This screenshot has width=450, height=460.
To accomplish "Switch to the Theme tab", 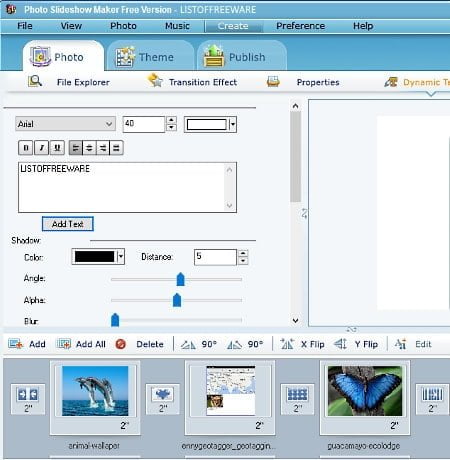I will coord(151,57).
